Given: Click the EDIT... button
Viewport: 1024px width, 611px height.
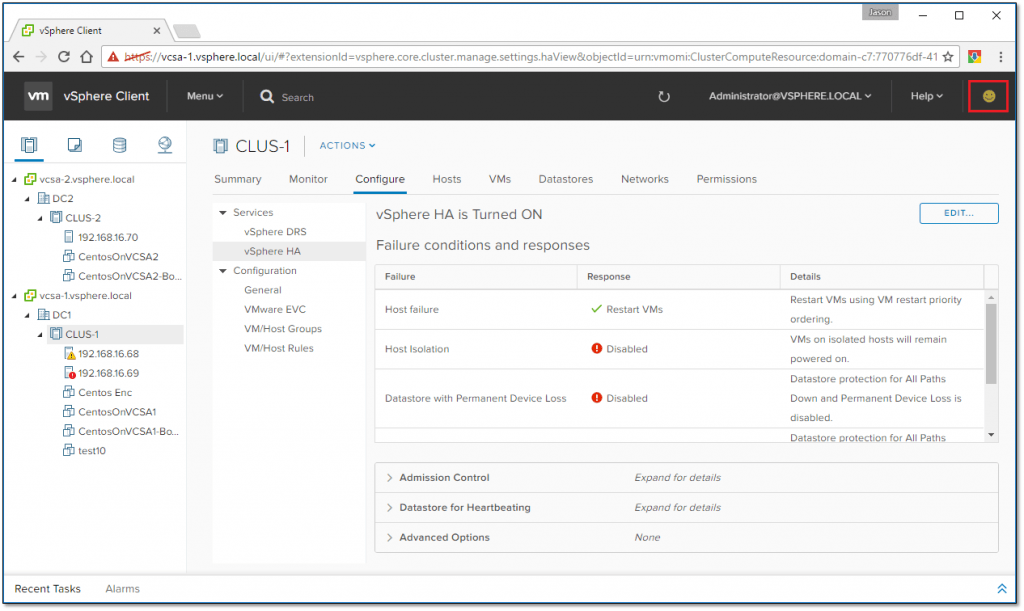Looking at the screenshot, I should point(959,213).
